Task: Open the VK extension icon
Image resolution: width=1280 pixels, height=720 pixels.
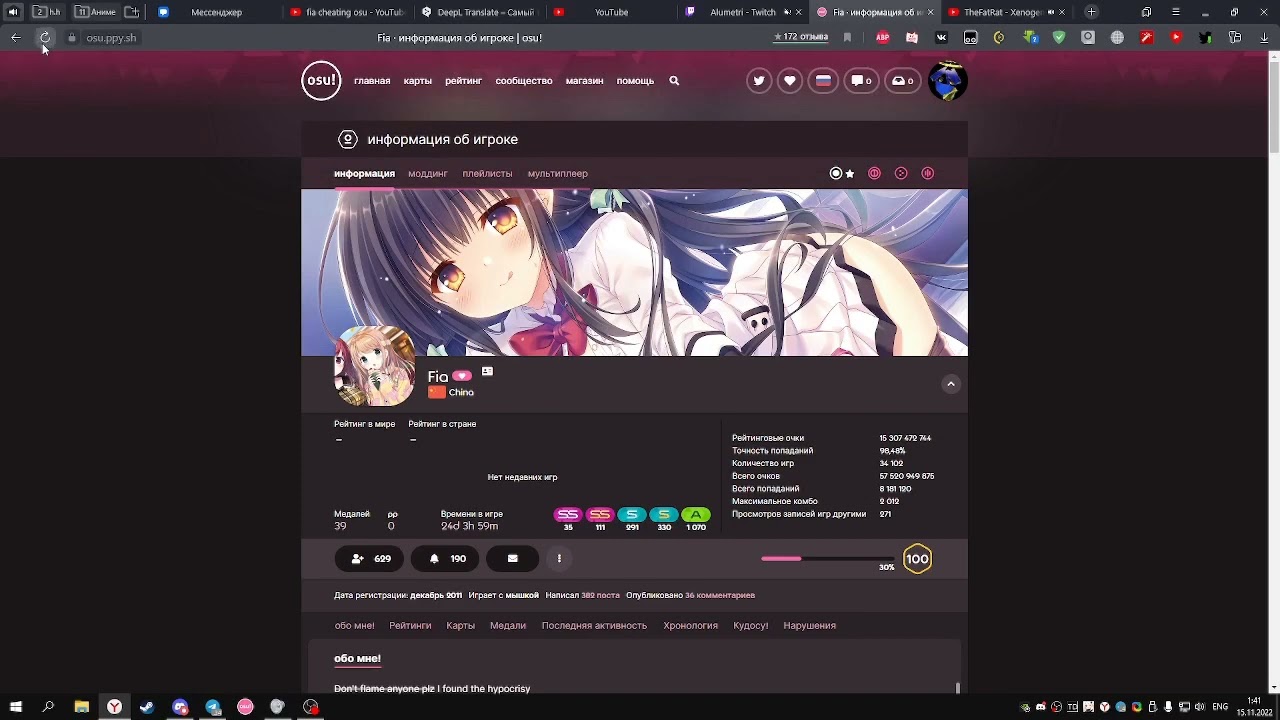Action: (941, 38)
